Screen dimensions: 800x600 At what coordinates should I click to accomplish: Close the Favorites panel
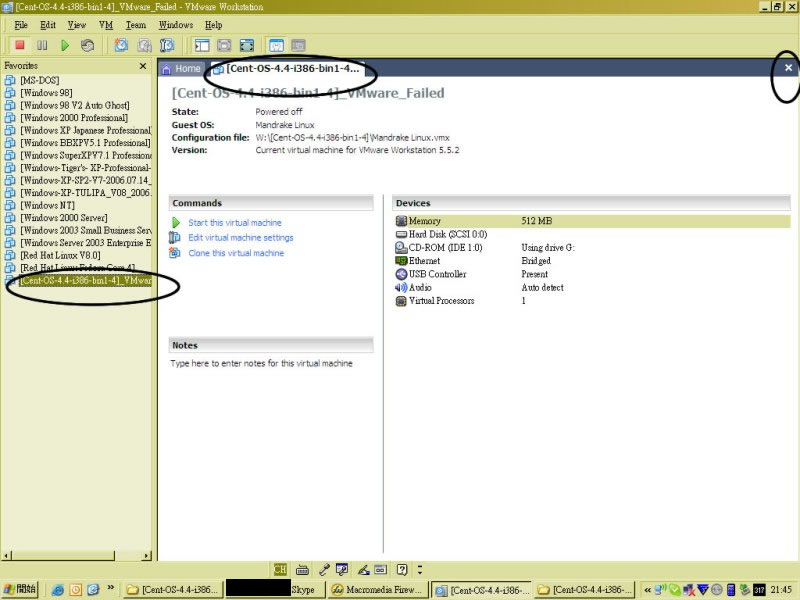point(143,66)
